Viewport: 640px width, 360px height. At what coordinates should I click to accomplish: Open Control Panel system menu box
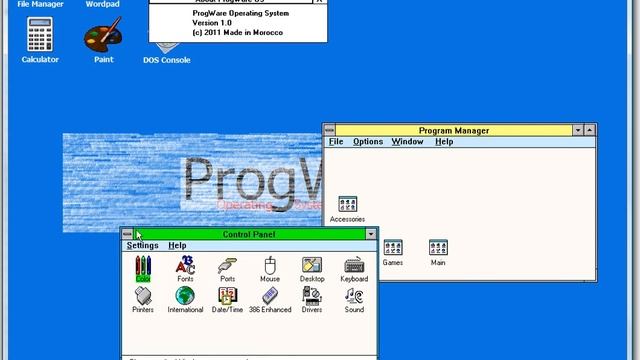coord(127,234)
